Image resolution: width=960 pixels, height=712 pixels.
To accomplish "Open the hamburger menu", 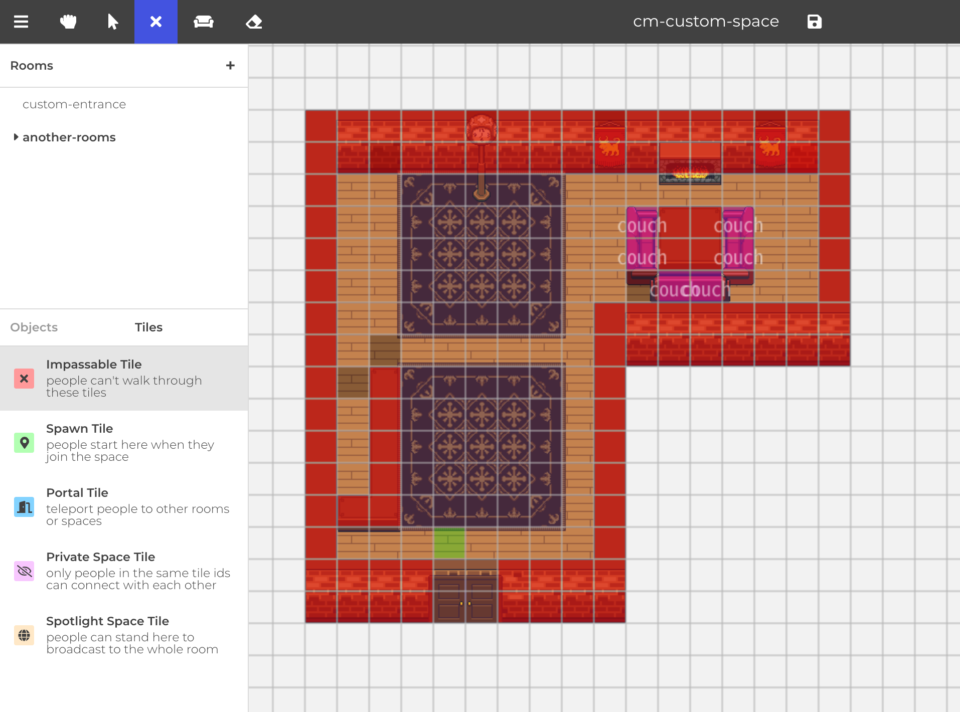I will (x=21, y=22).
